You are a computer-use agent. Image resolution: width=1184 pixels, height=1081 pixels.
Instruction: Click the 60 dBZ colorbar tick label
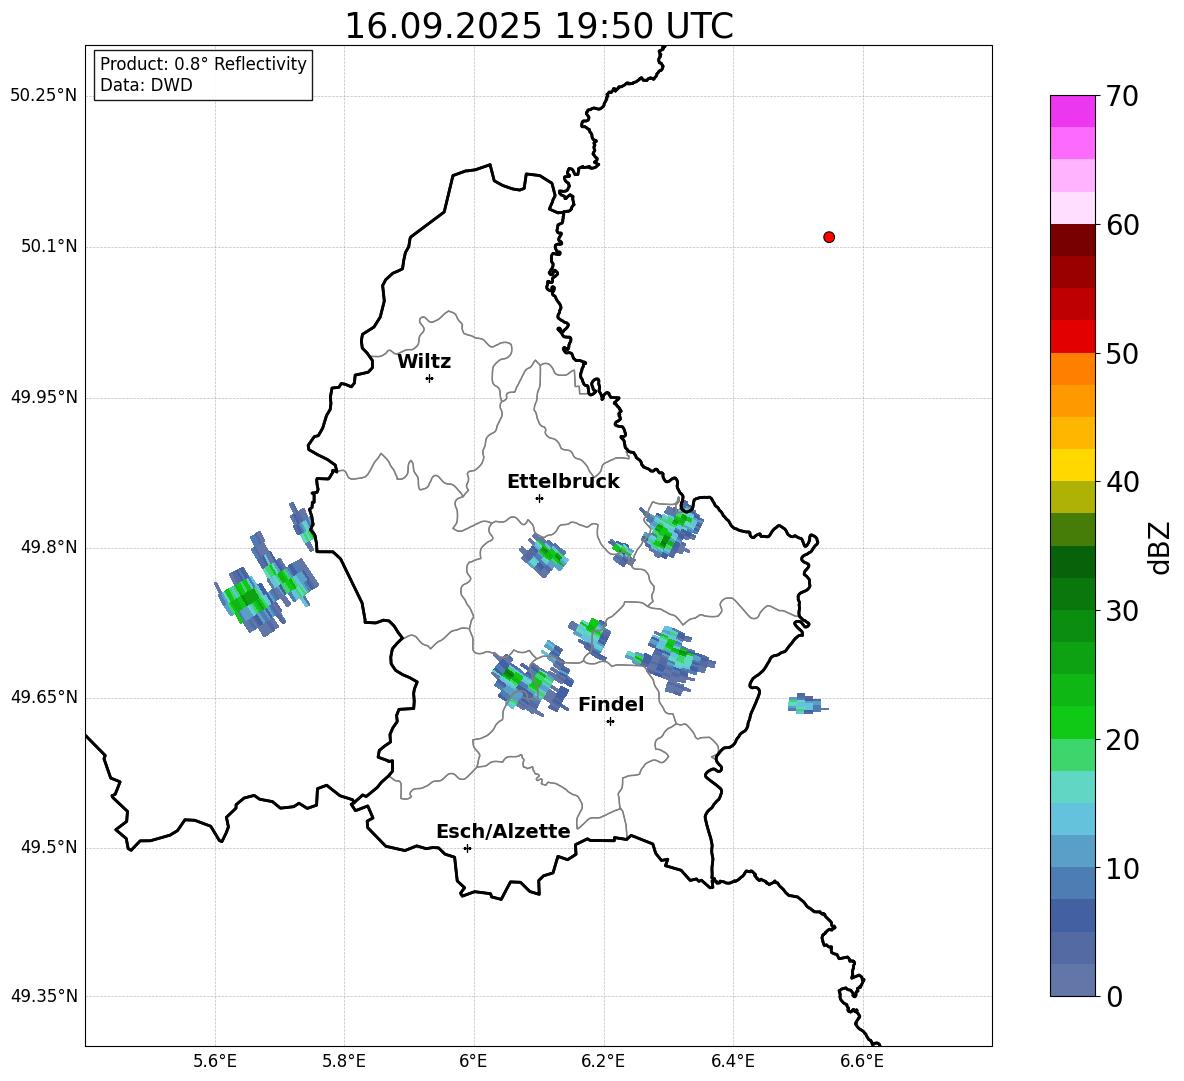click(1122, 225)
